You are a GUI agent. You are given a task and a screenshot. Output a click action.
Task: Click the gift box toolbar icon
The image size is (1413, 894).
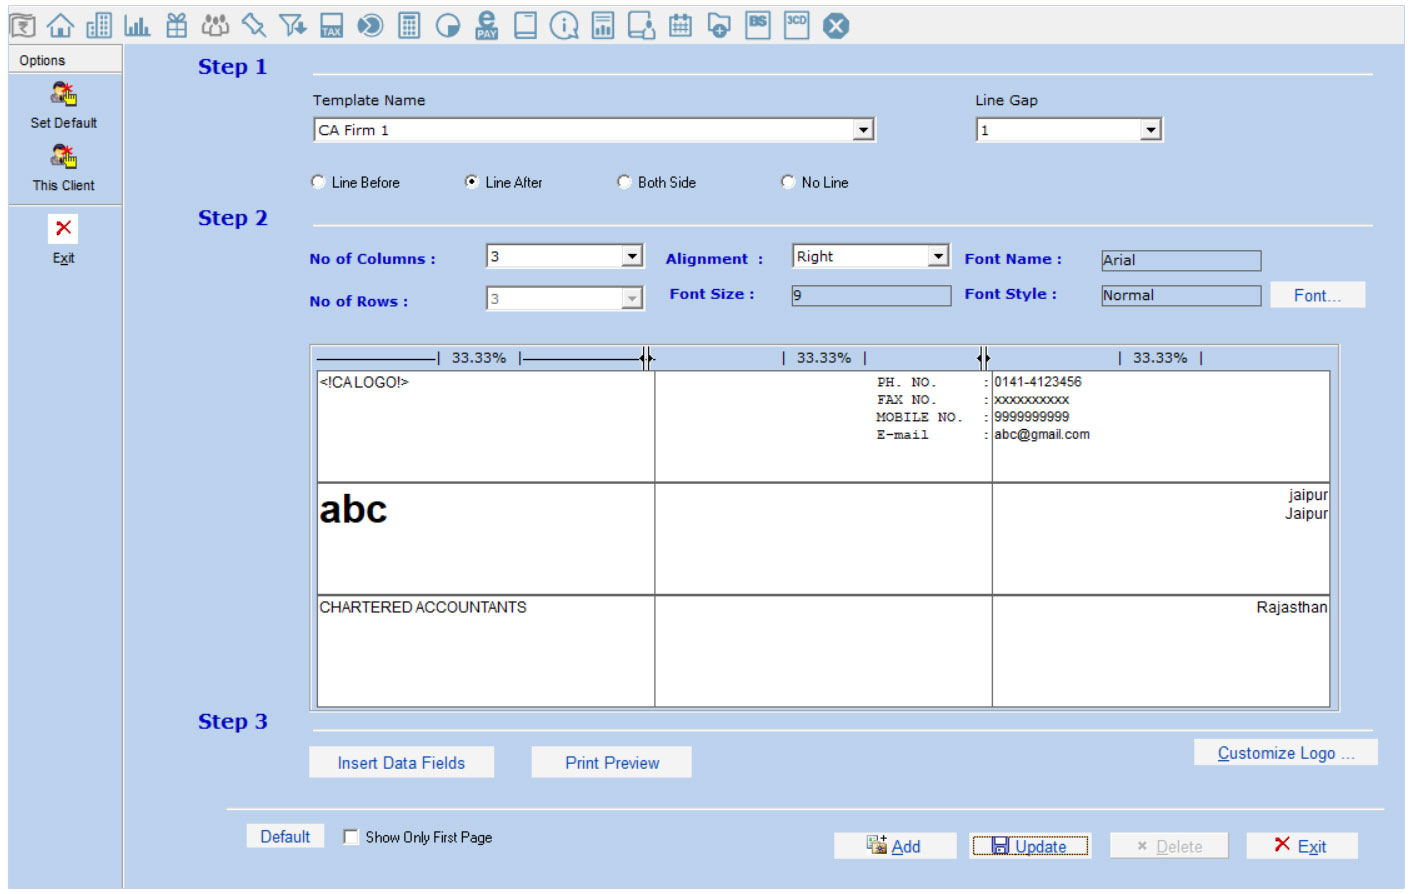tap(177, 26)
